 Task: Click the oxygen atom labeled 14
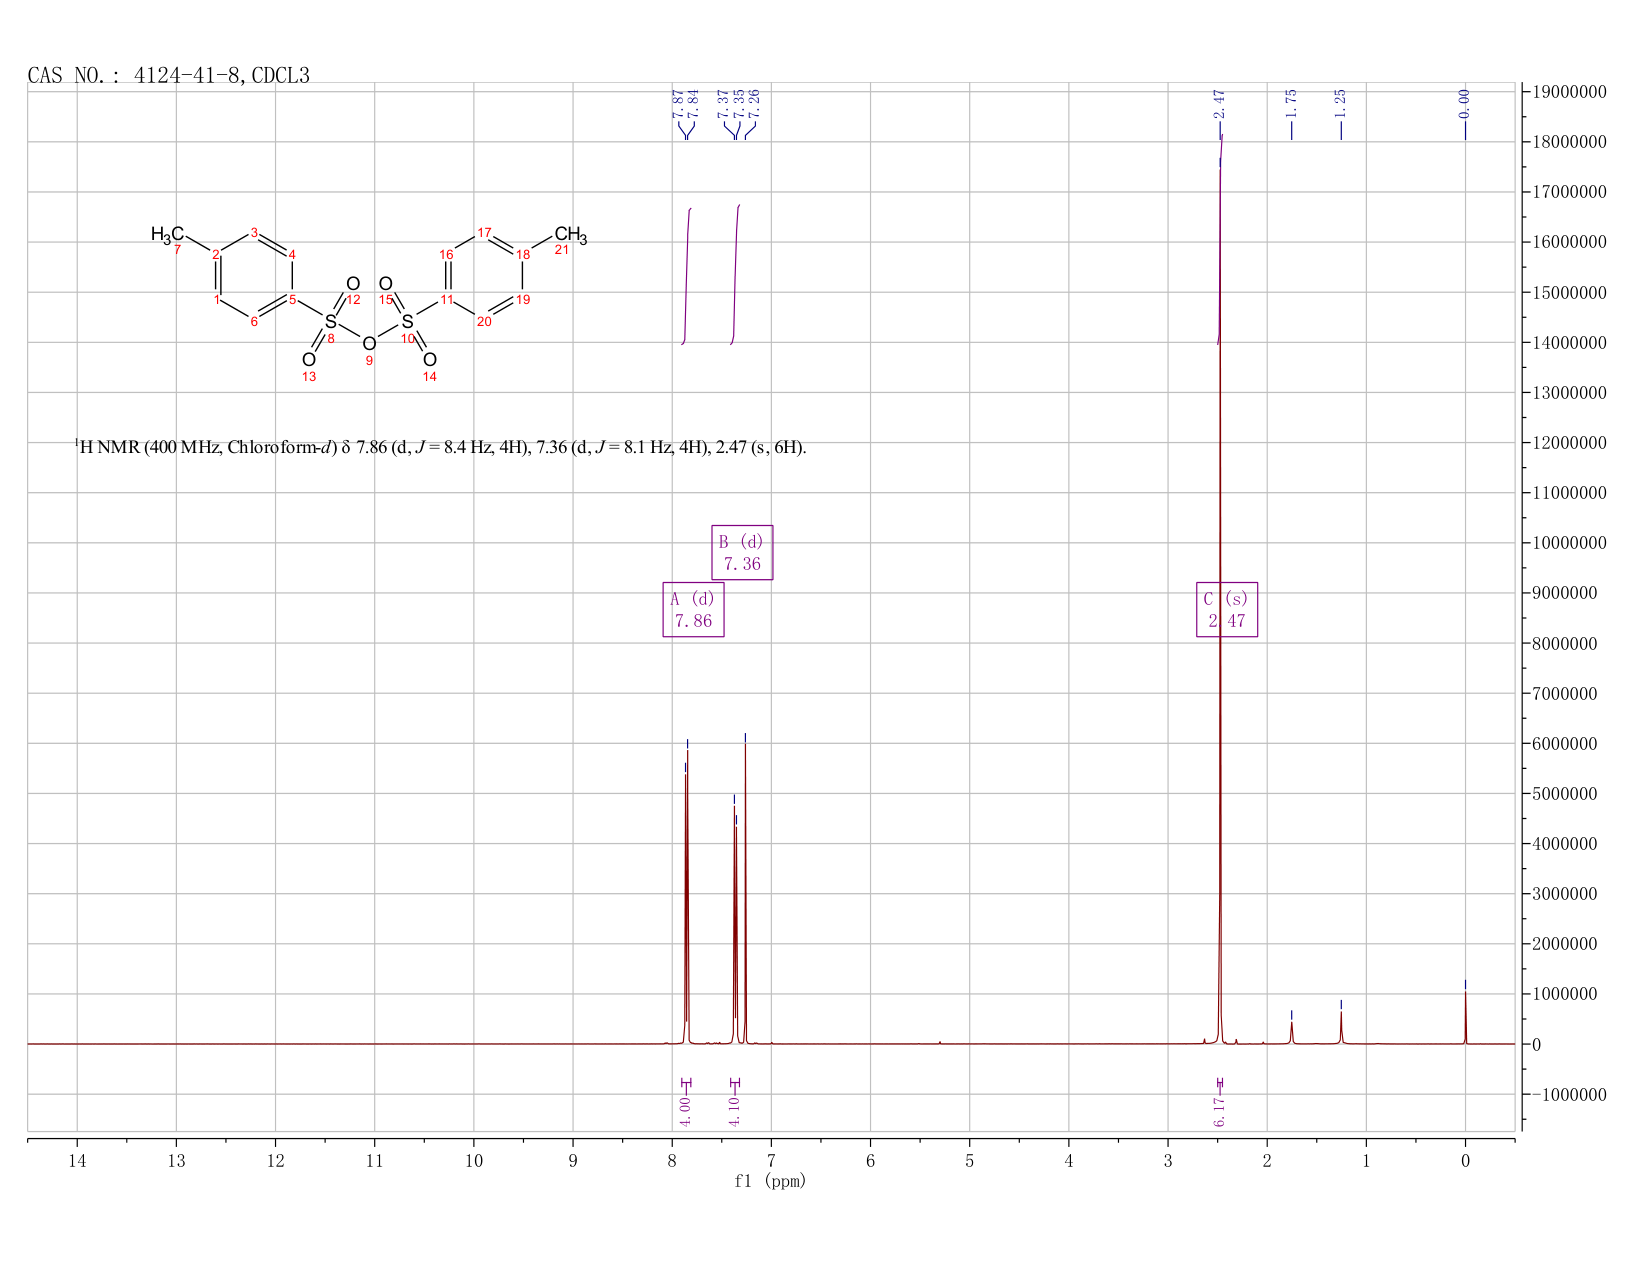coord(430,360)
